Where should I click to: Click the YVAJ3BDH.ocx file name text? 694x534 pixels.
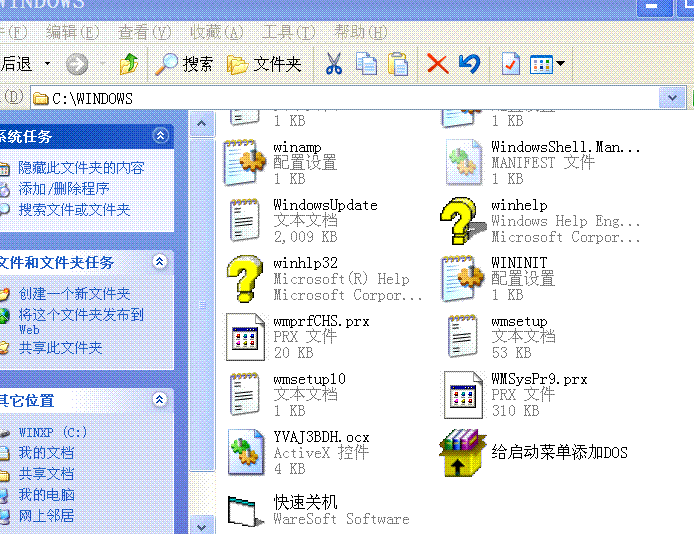321,437
